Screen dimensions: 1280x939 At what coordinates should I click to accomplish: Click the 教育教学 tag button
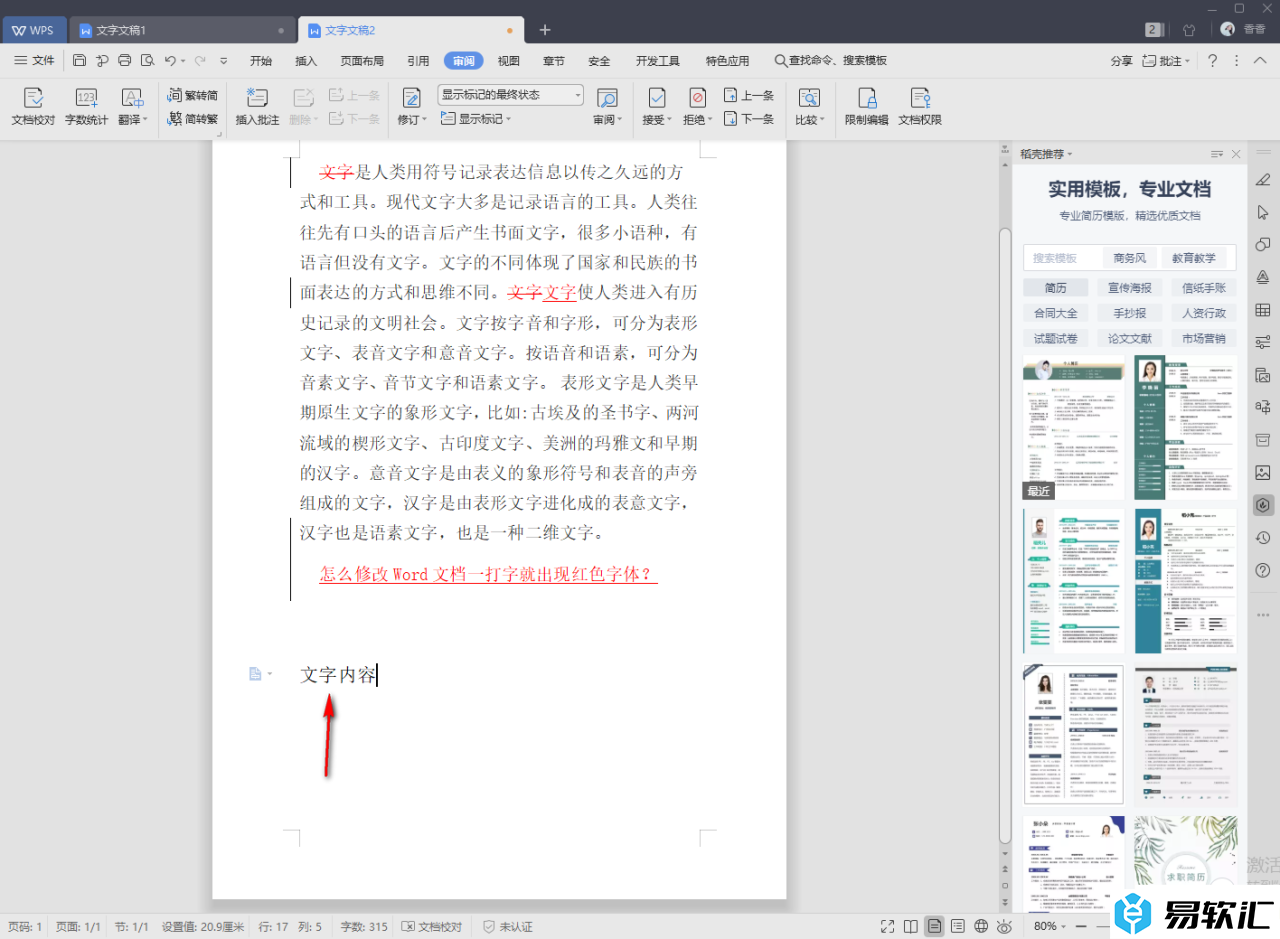click(x=1194, y=258)
